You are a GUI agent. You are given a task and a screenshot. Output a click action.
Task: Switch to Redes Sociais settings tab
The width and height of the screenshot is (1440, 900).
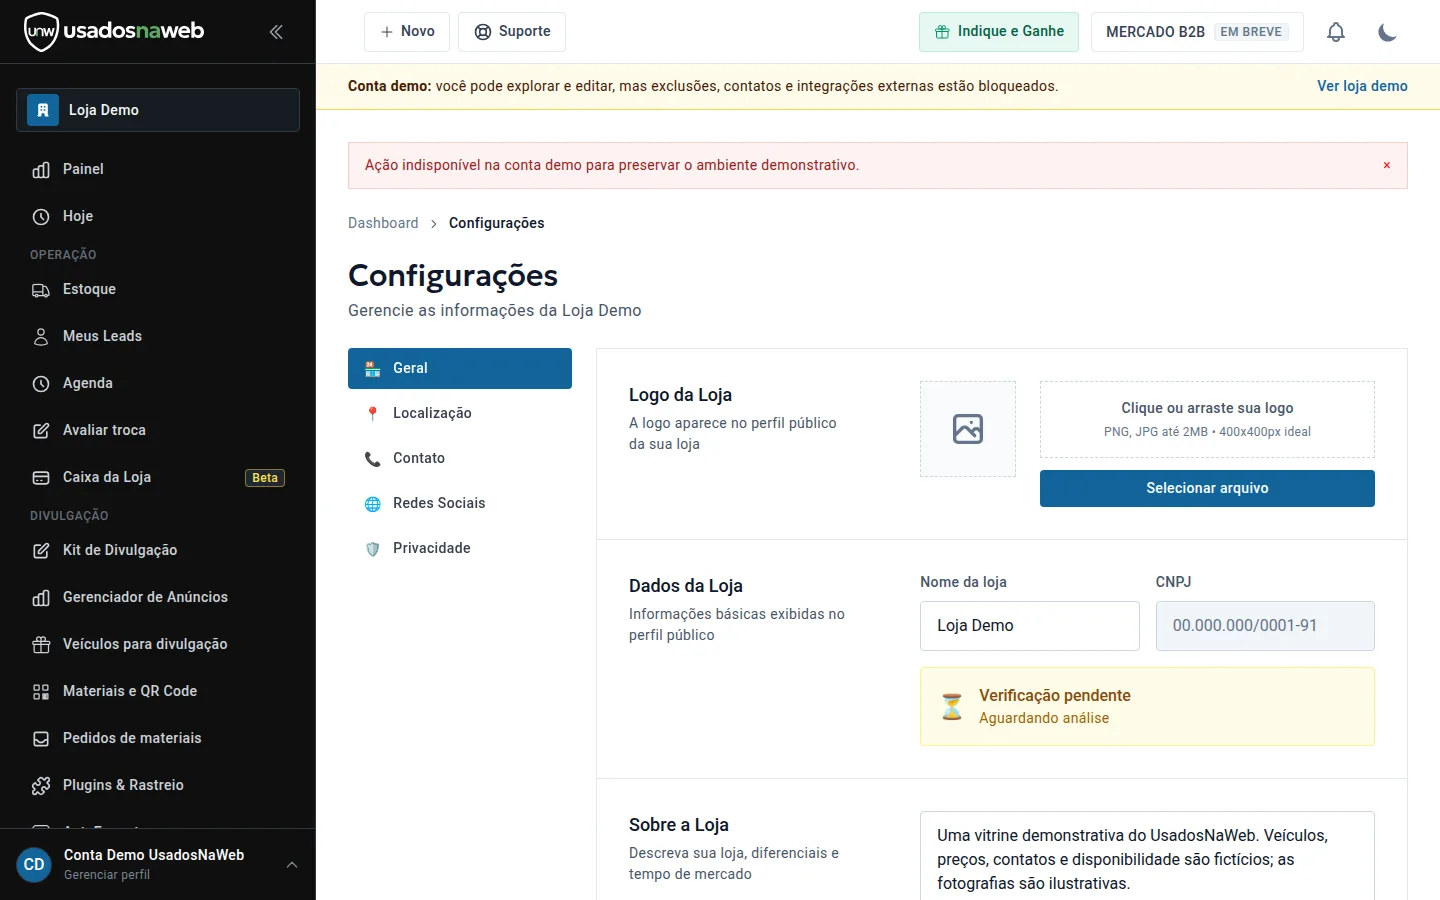460,503
